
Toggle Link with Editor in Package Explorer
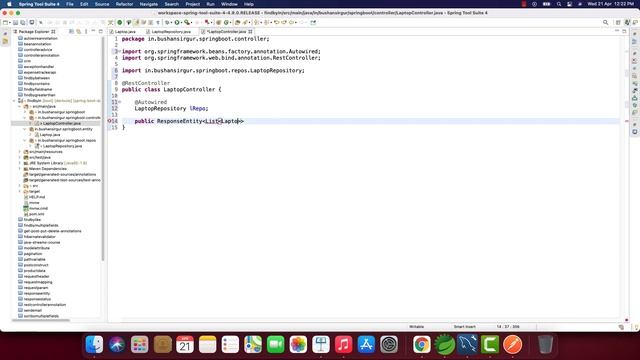coord(78,31)
